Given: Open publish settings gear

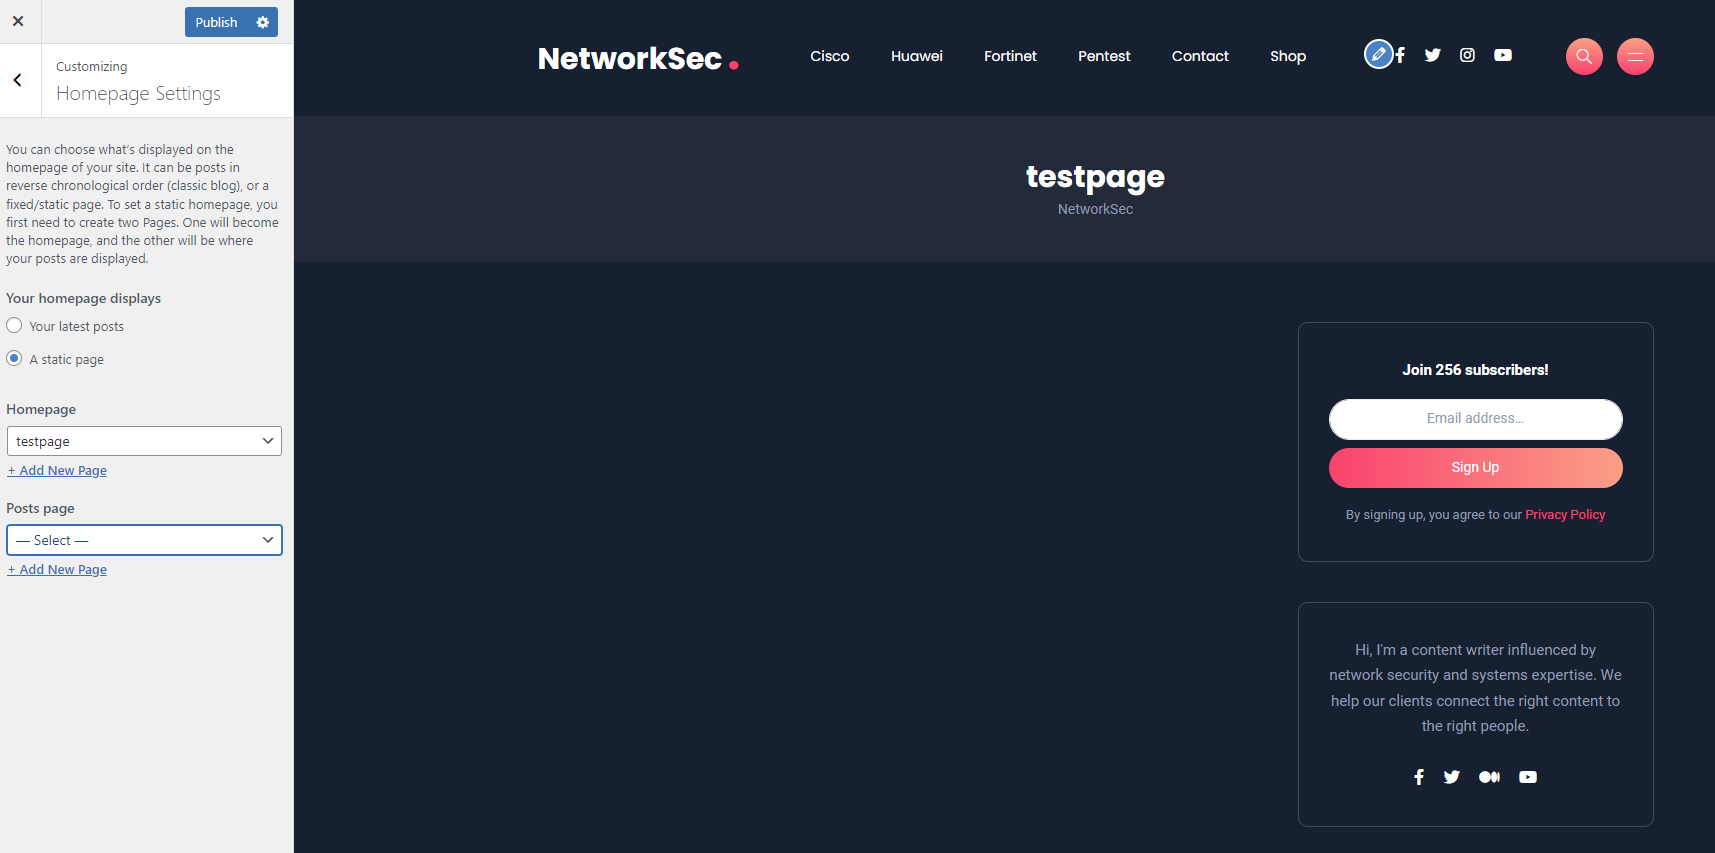Looking at the screenshot, I should click(263, 22).
